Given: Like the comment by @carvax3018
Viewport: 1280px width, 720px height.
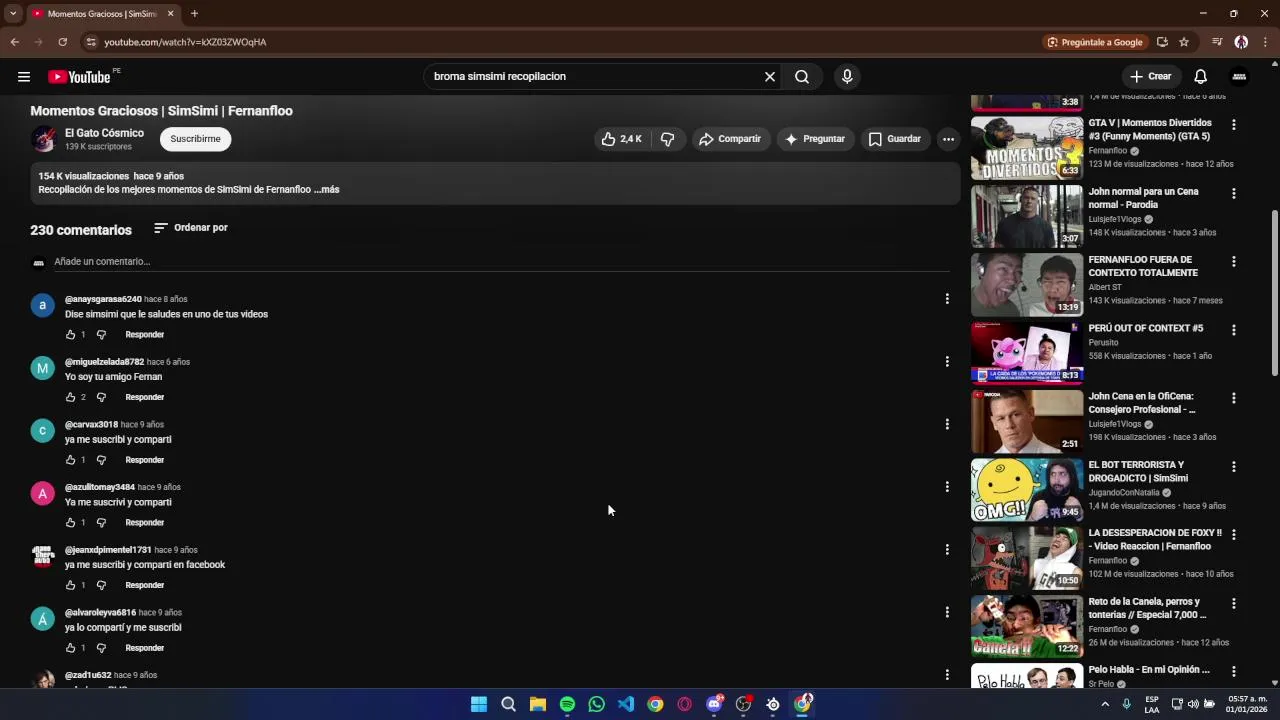Looking at the screenshot, I should 70,460.
